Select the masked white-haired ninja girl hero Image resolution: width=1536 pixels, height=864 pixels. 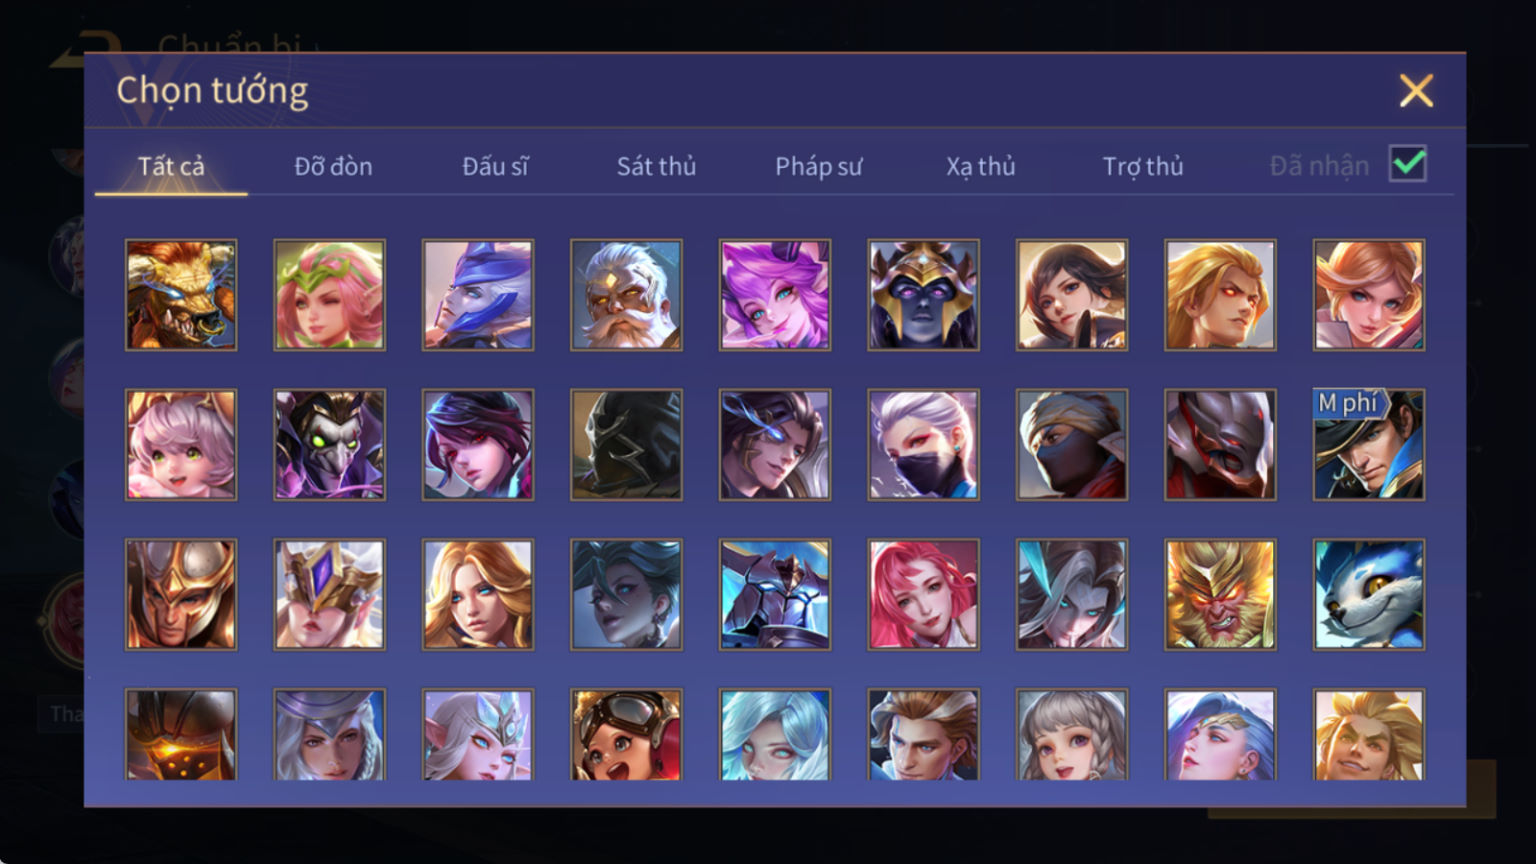(x=923, y=445)
